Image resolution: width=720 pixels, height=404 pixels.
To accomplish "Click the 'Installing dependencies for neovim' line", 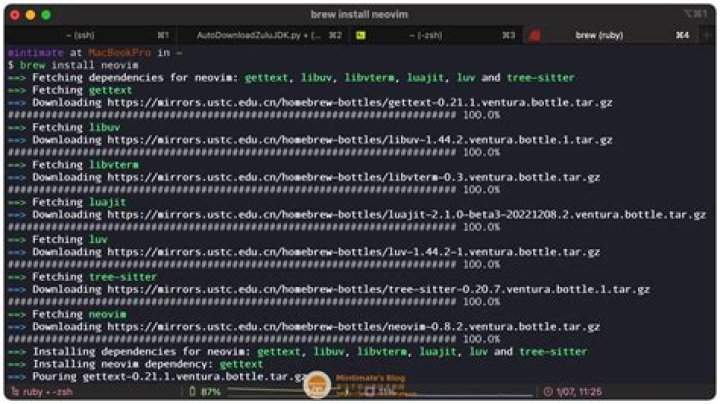I will pos(298,352).
